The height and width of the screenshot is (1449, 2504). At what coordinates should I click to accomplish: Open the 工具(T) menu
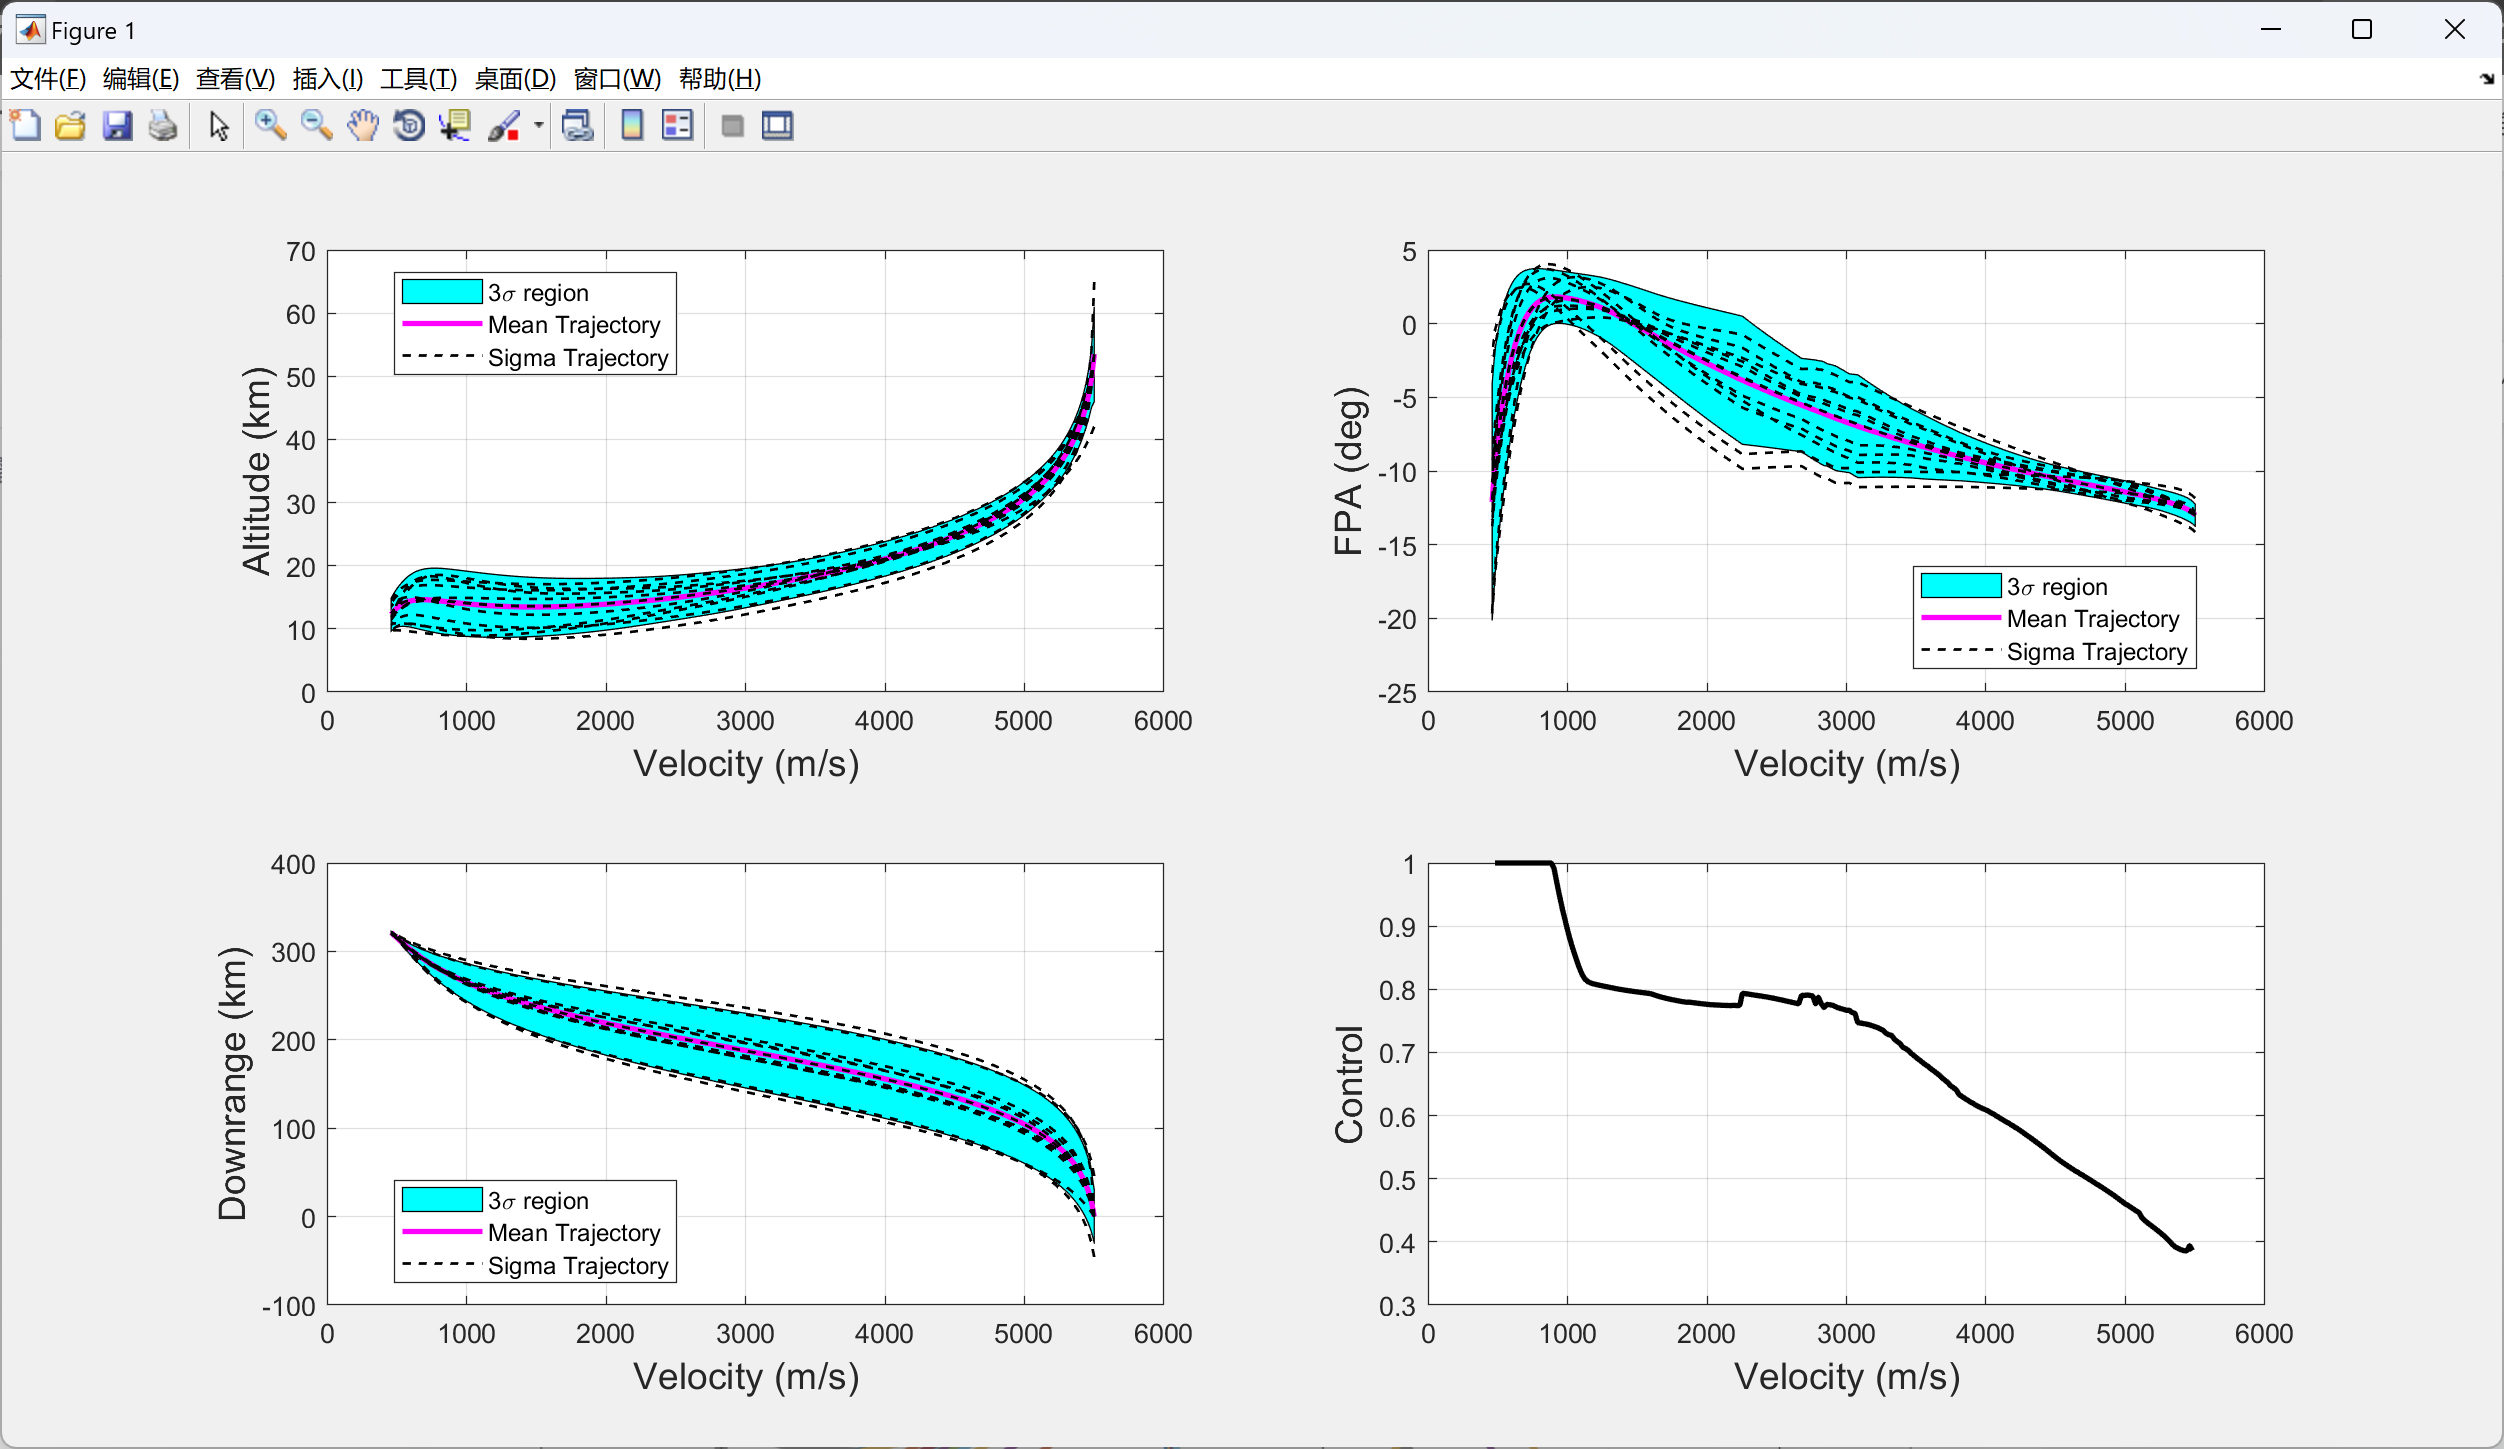tap(418, 79)
